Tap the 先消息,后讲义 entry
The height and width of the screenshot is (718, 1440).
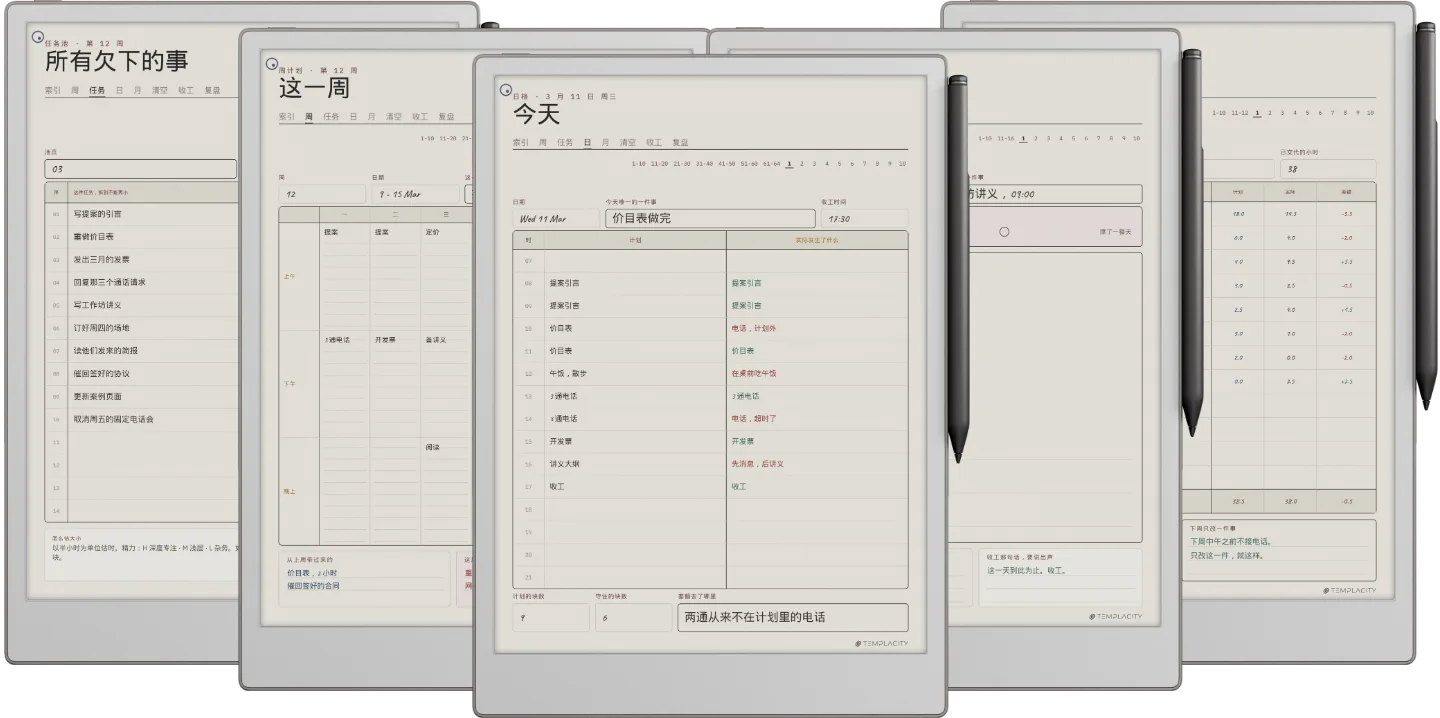[757, 464]
